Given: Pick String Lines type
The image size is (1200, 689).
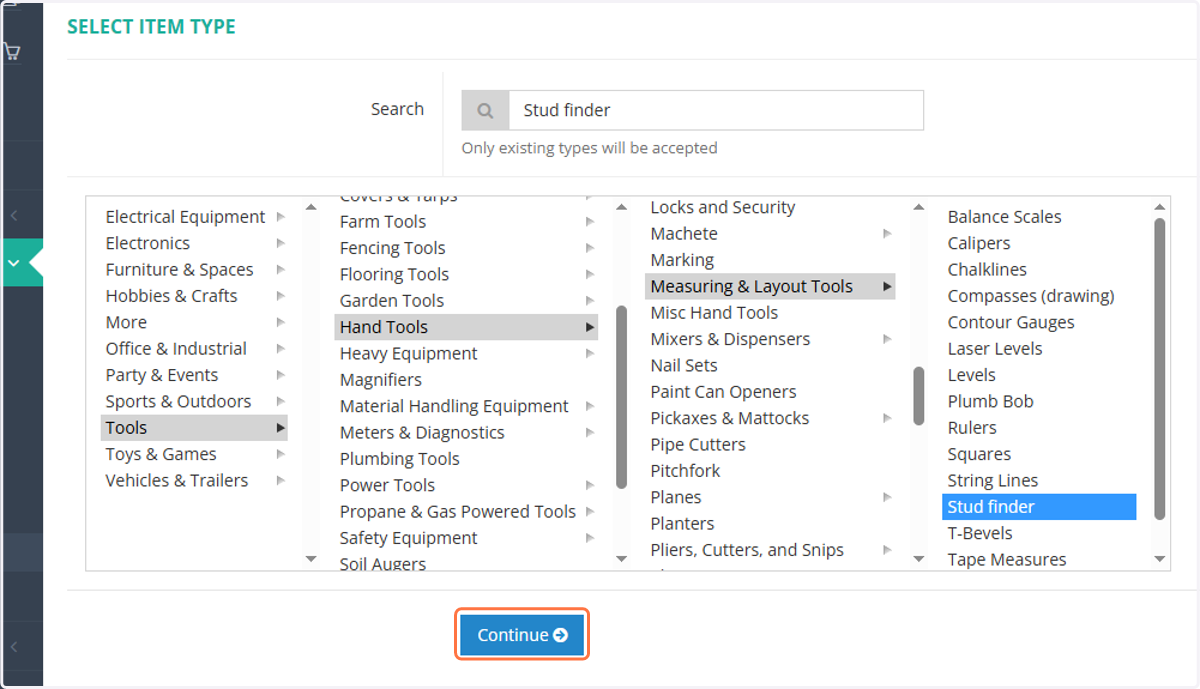Looking at the screenshot, I should 993,481.
